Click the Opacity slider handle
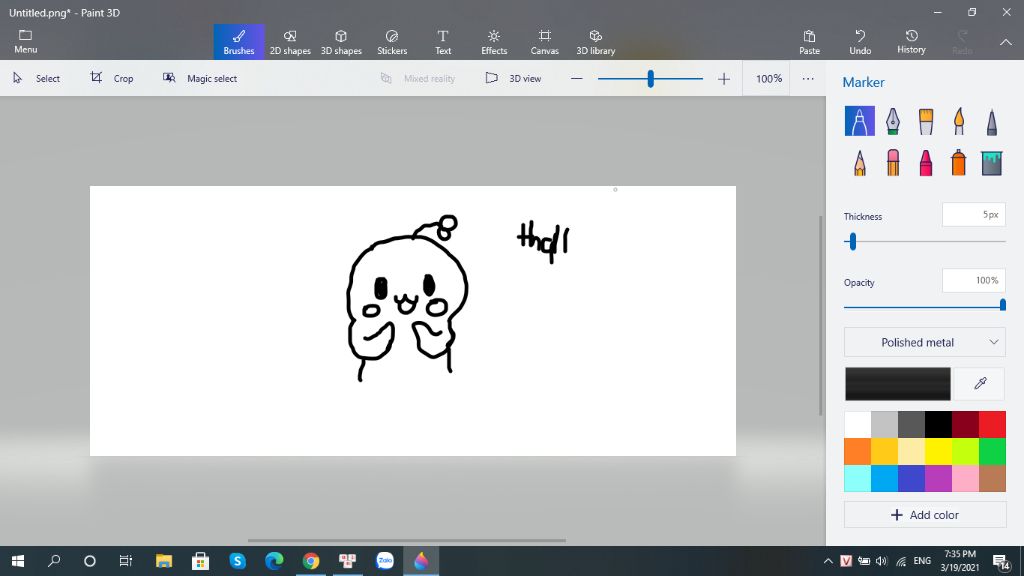Viewport: 1024px width, 576px height. (x=1002, y=305)
